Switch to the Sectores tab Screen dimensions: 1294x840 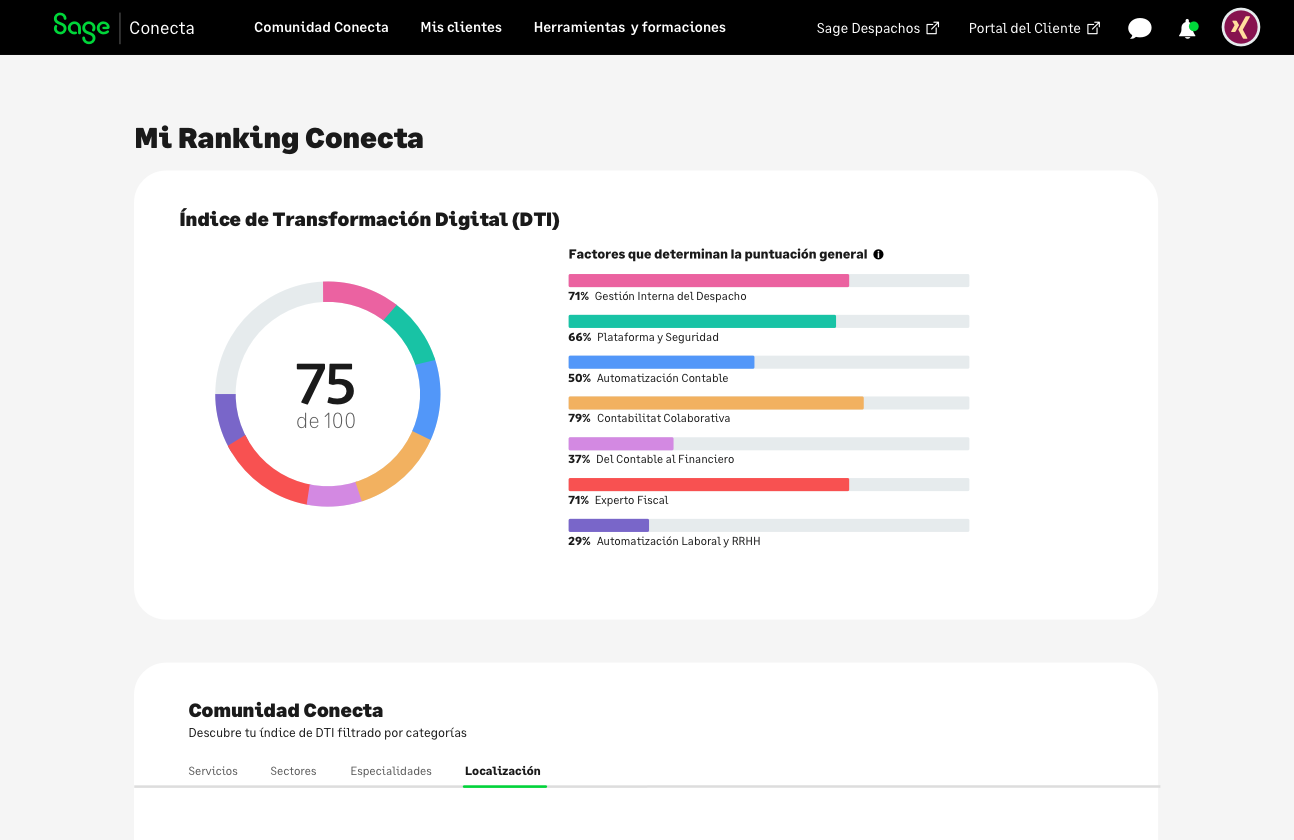tap(293, 771)
